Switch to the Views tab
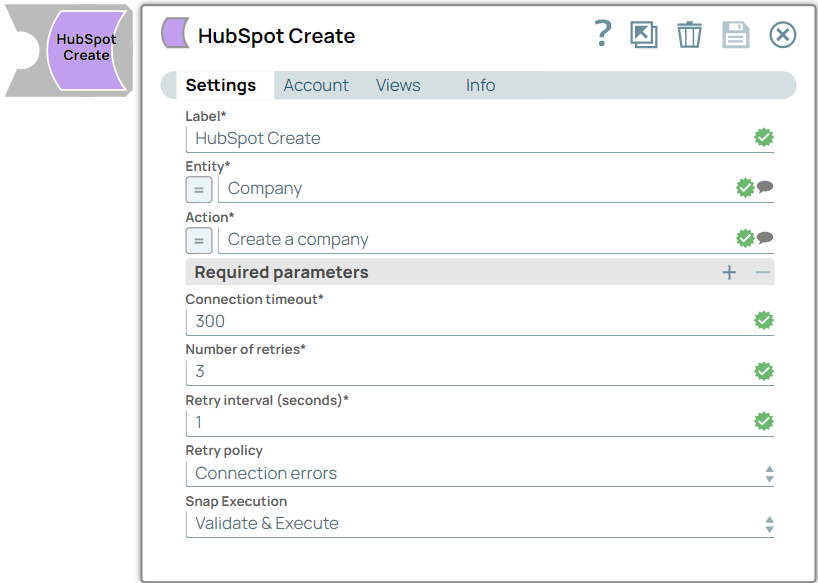The image size is (818, 583). point(398,85)
